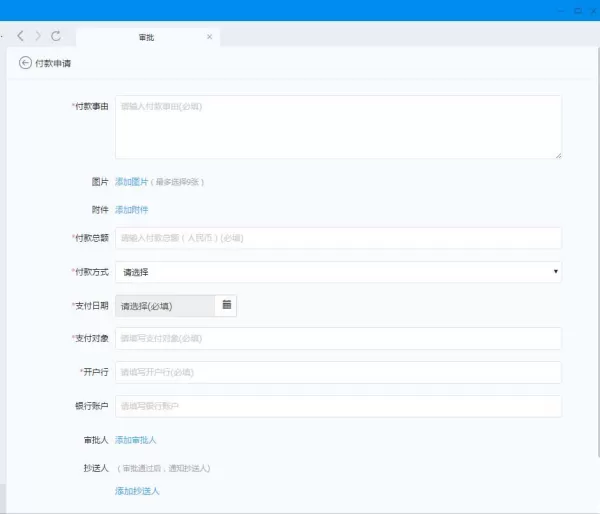
Task: Click the 支付日期 date field
Action: (165, 306)
